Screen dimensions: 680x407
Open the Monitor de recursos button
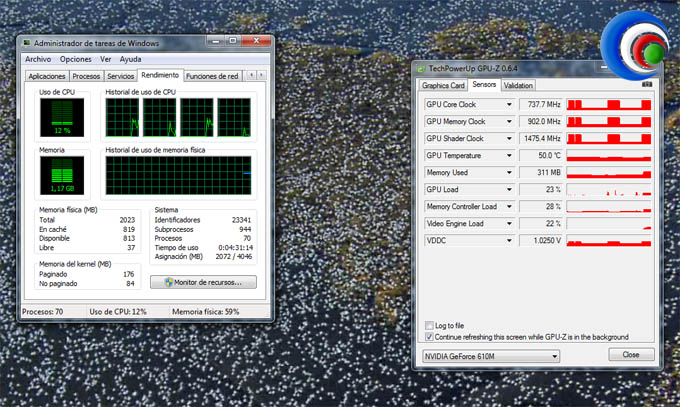(x=203, y=282)
